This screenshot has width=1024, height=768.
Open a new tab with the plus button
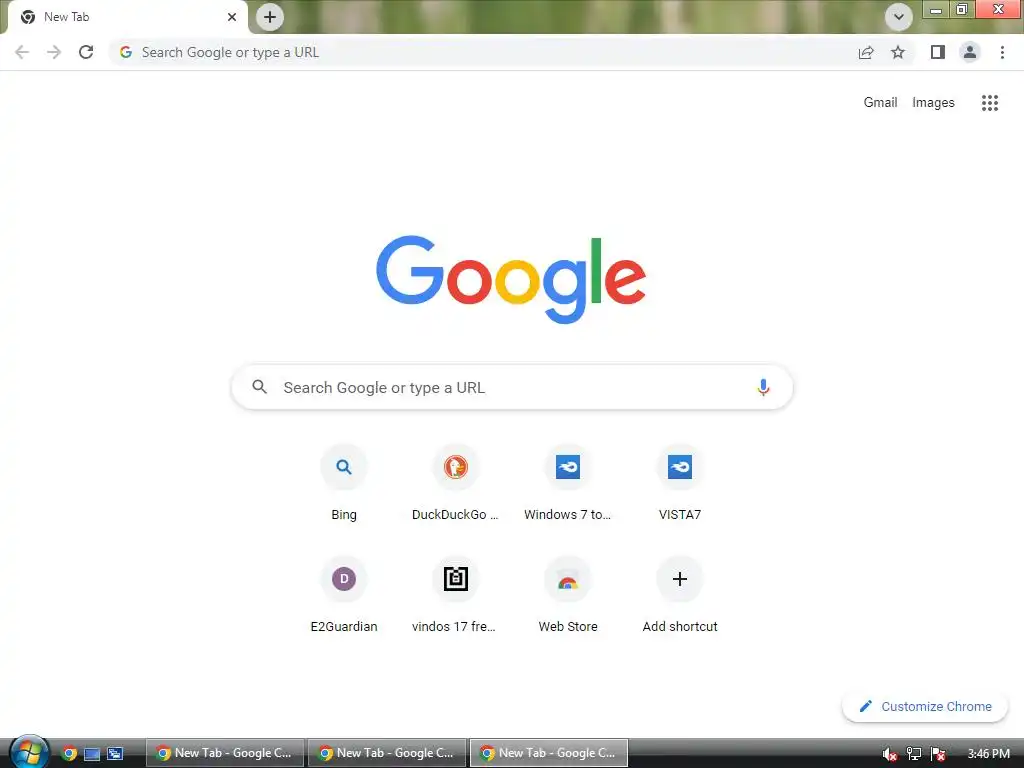coord(270,17)
